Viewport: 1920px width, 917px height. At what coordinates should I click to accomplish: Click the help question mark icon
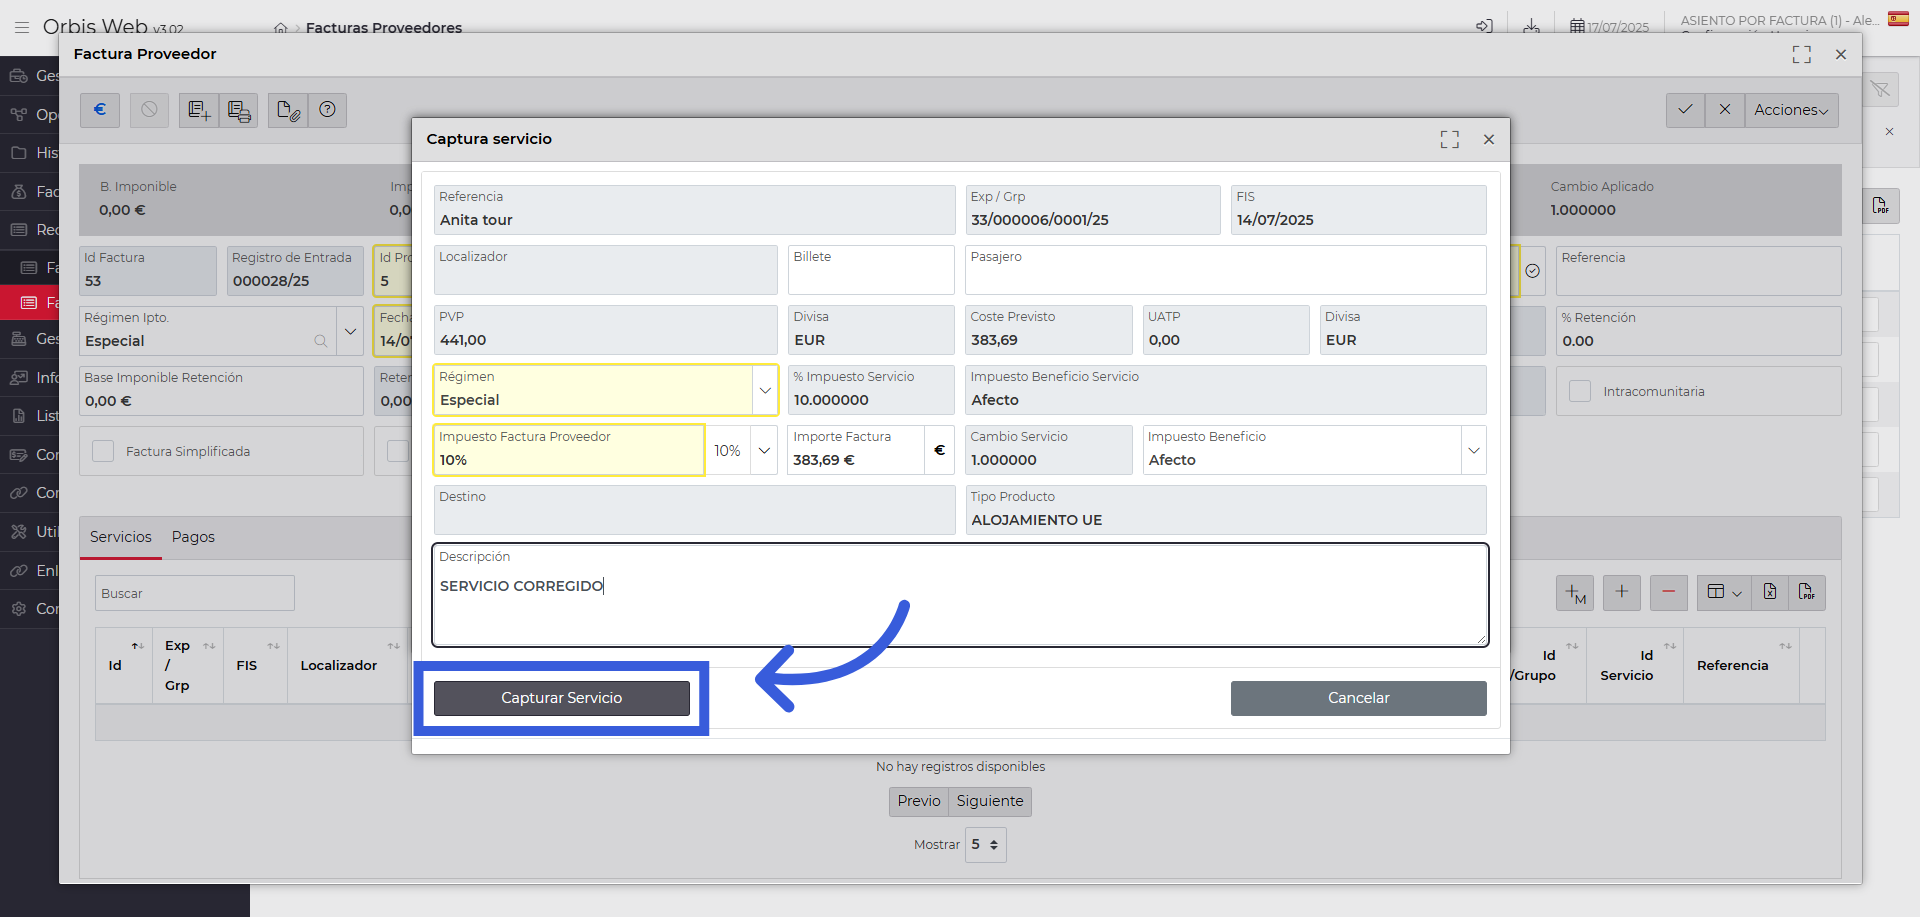click(327, 110)
